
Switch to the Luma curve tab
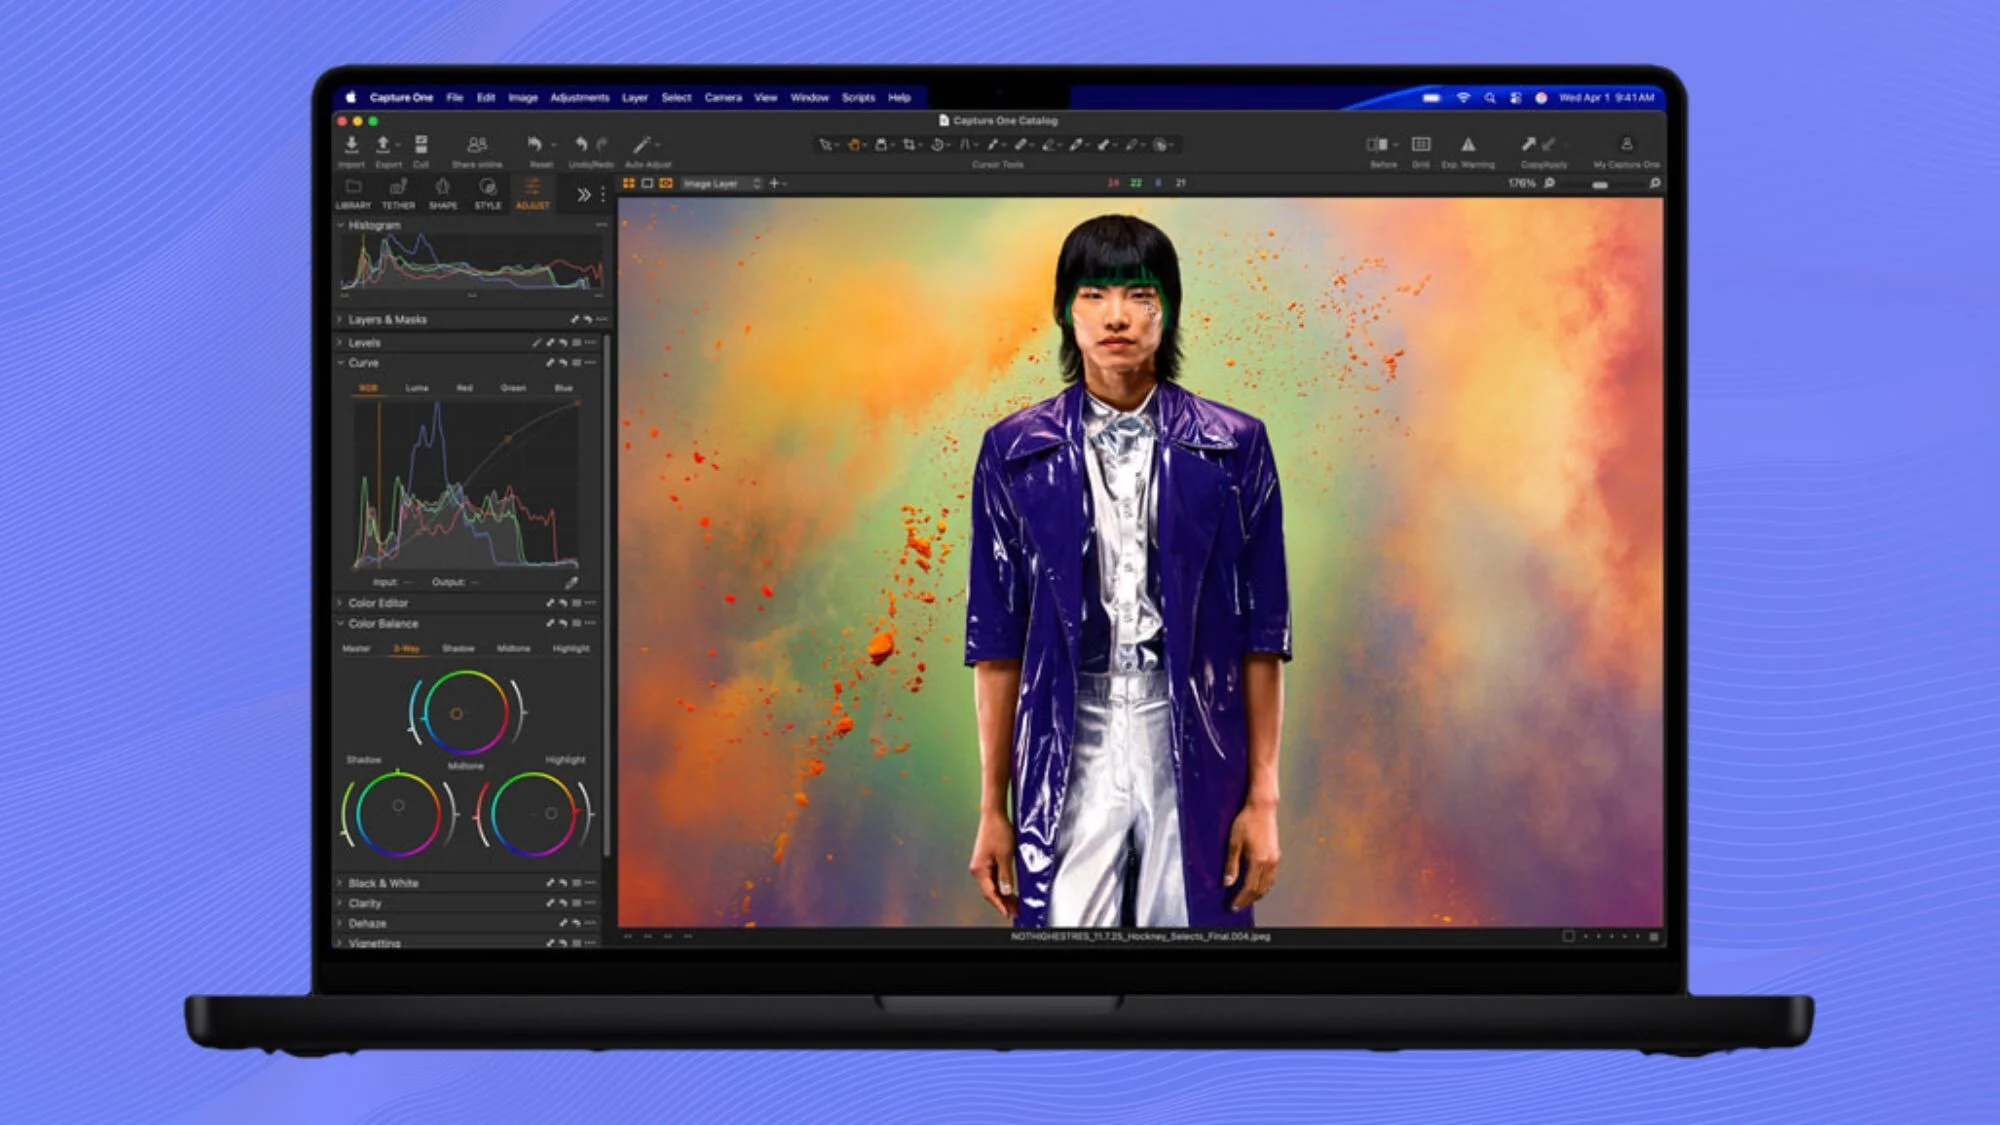tap(417, 388)
